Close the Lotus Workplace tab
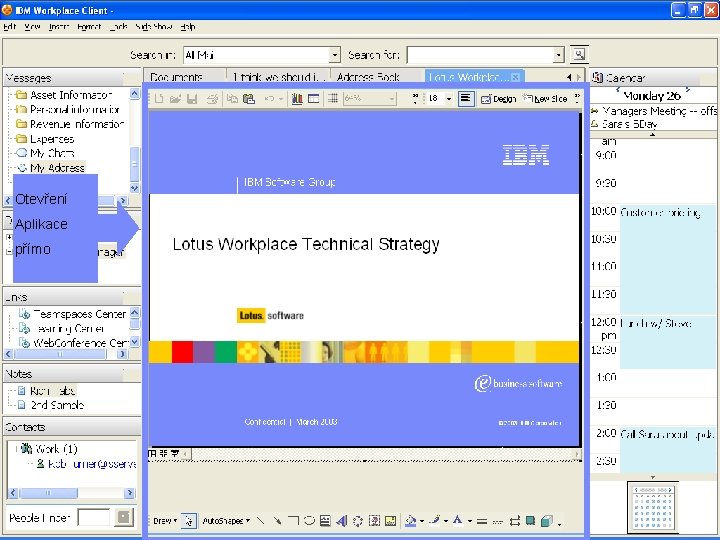Image resolution: width=720 pixels, height=540 pixels. (x=515, y=77)
